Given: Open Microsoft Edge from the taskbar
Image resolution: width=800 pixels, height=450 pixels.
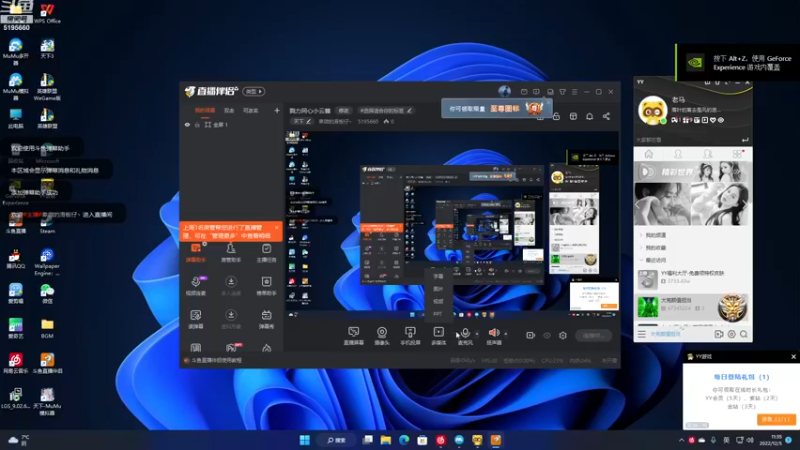Looking at the screenshot, I should [404, 440].
